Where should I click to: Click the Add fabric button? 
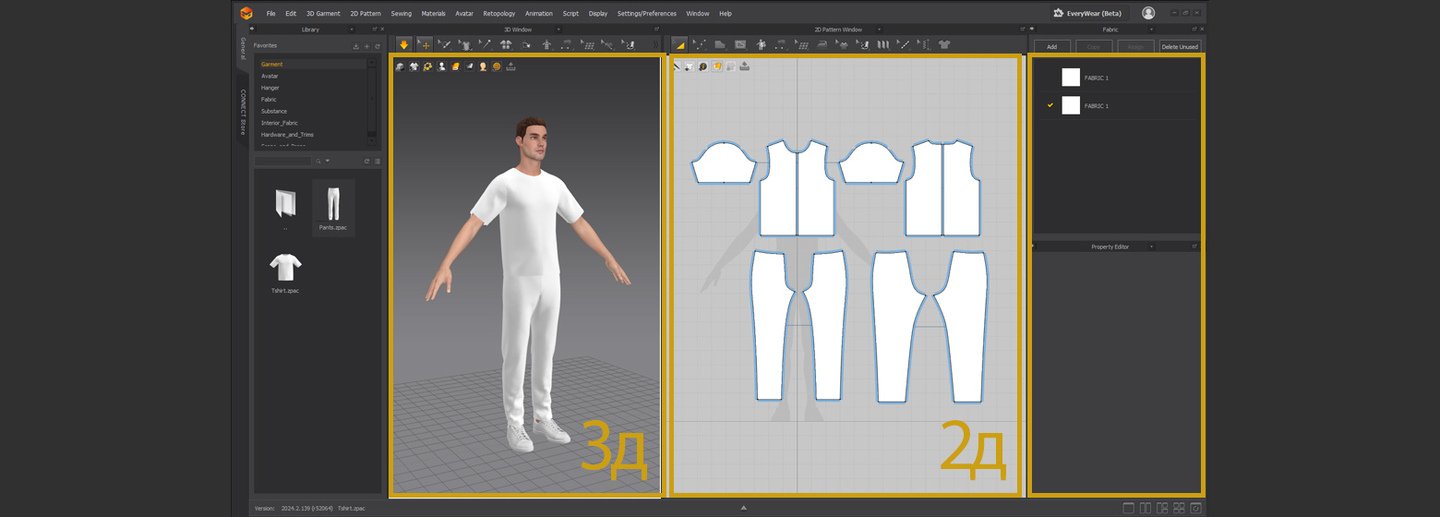pyautogui.click(x=1052, y=47)
